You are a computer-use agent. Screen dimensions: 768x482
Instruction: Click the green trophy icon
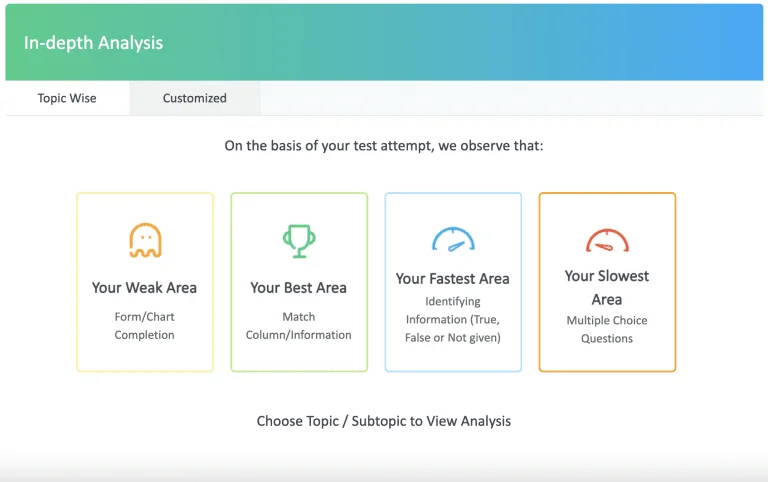pos(298,240)
